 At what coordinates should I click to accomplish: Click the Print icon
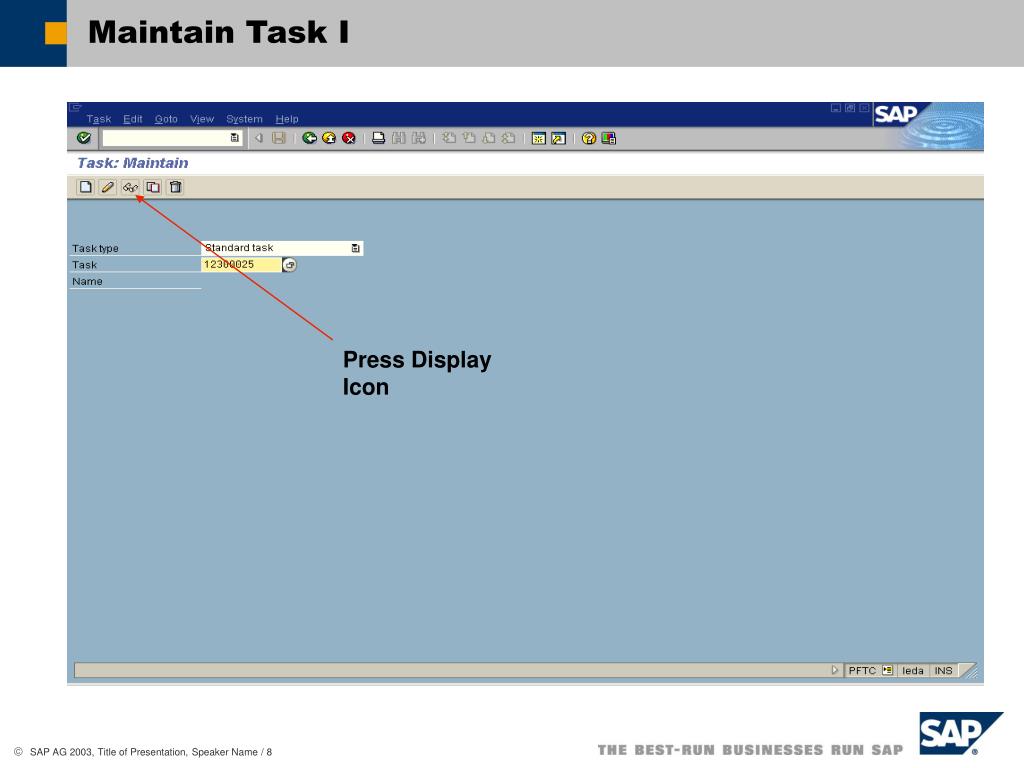[378, 138]
